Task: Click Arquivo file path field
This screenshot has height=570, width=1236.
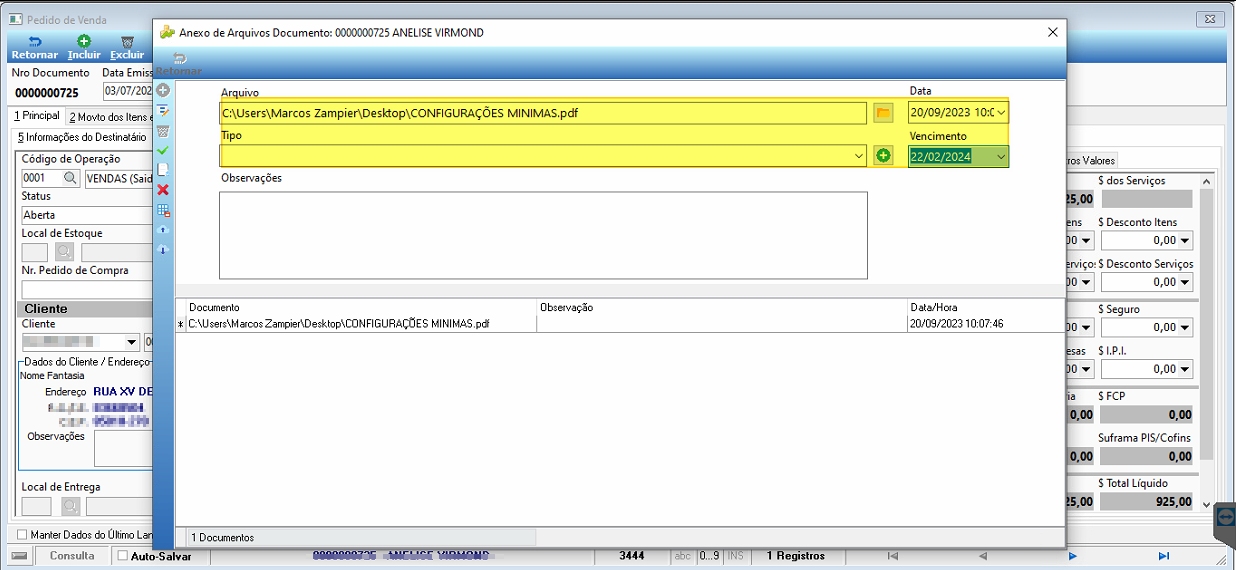Action: click(x=543, y=113)
